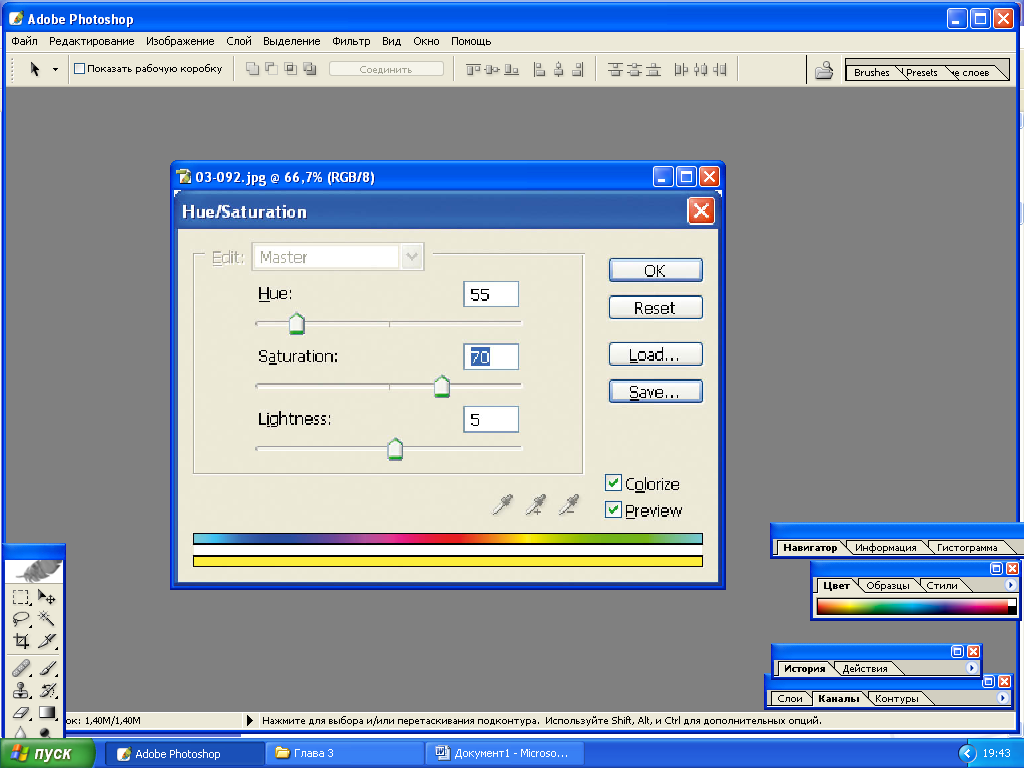The image size is (1024, 768).
Task: Click the пуск Start button
Action: (46, 754)
